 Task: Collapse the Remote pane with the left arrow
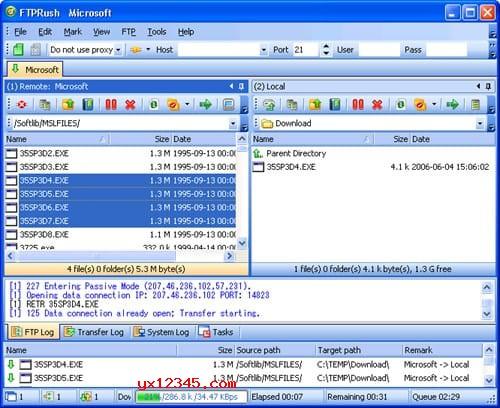pyautogui.click(x=231, y=86)
